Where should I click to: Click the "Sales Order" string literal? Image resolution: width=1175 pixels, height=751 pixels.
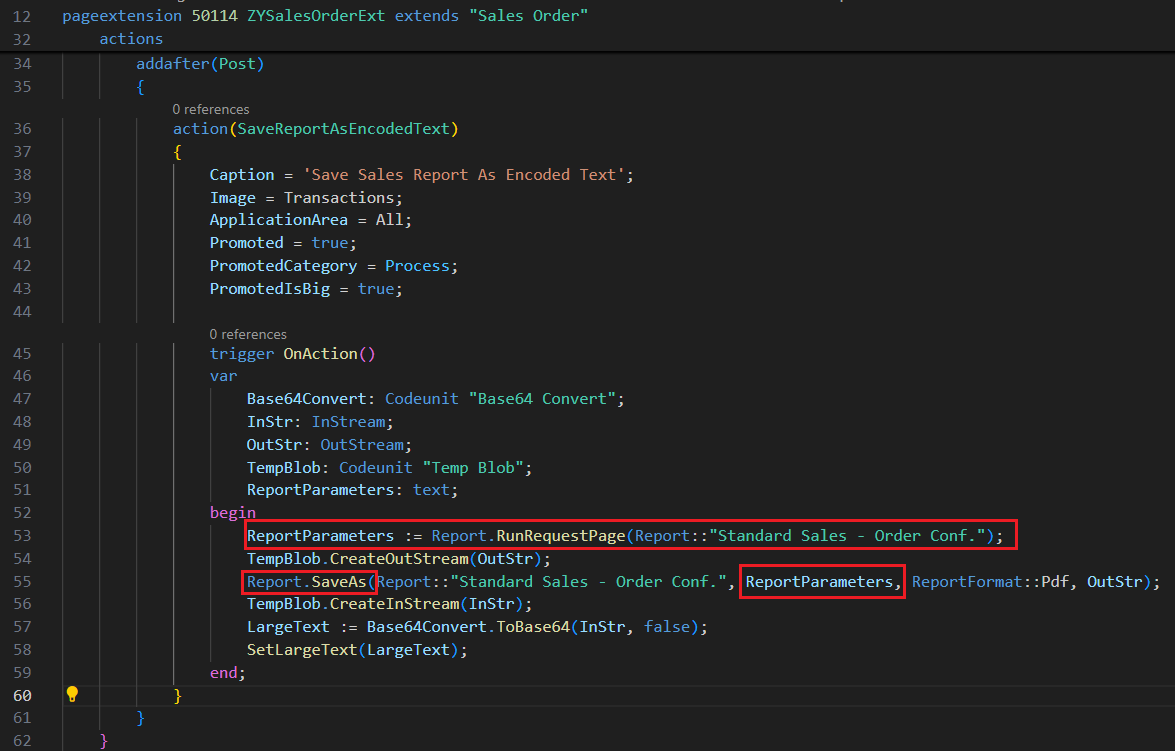528,15
